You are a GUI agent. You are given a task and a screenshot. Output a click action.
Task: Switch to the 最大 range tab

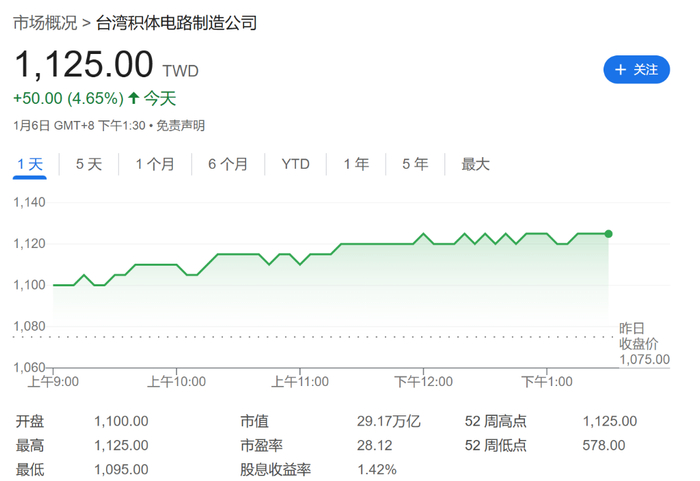(x=475, y=164)
